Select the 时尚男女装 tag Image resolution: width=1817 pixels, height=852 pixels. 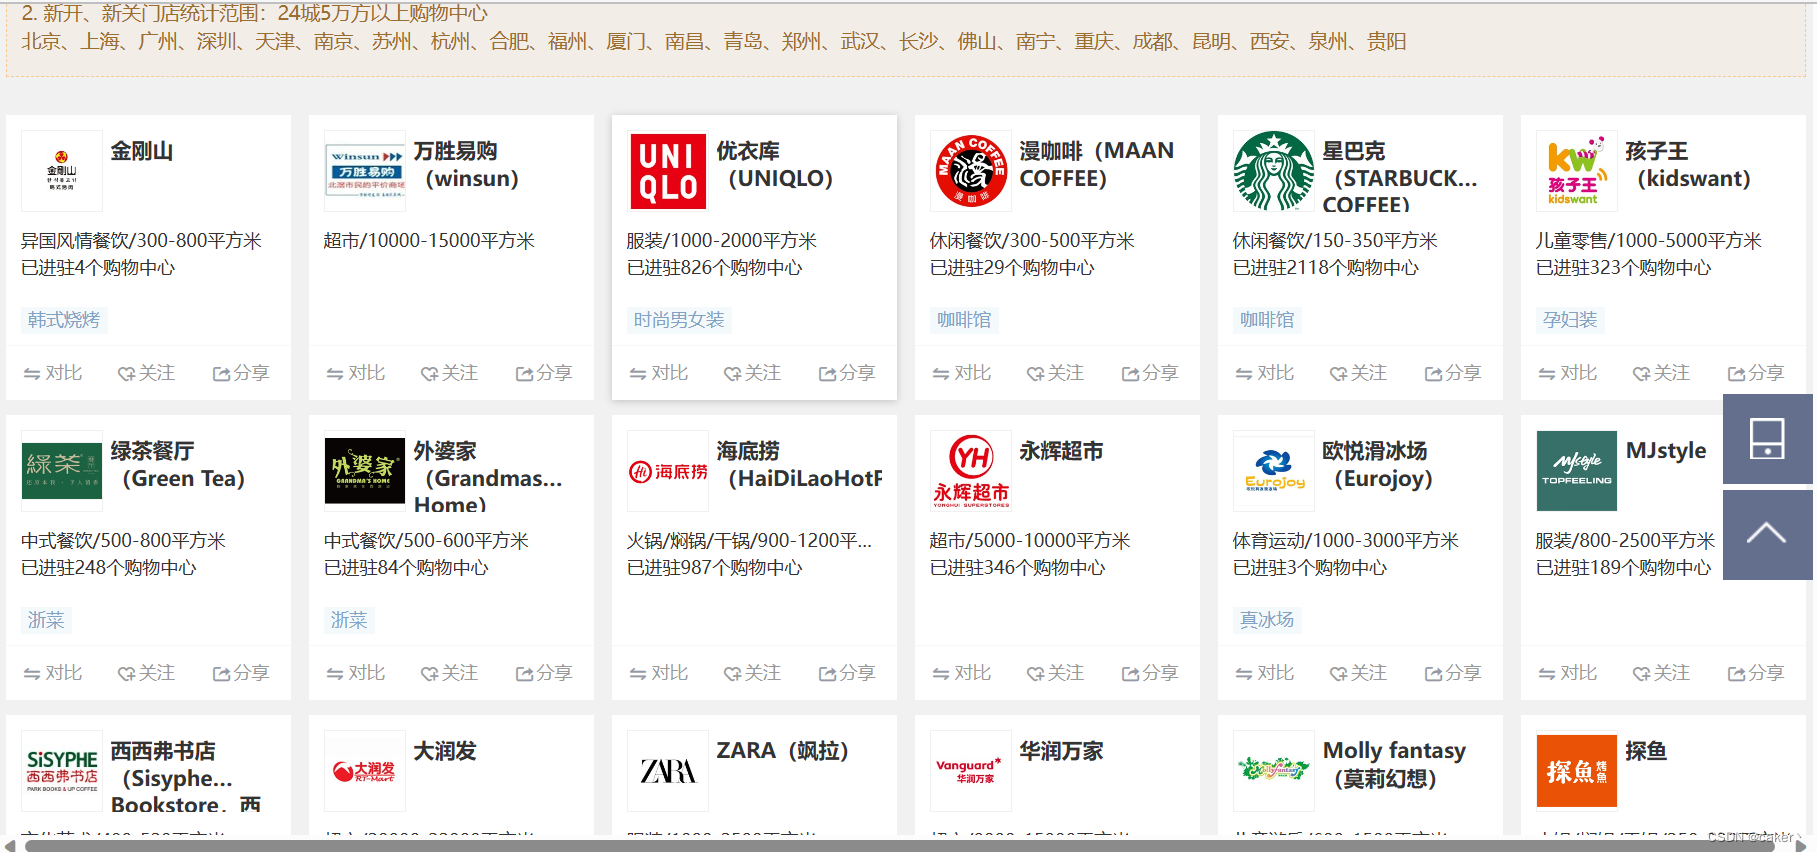click(x=679, y=320)
